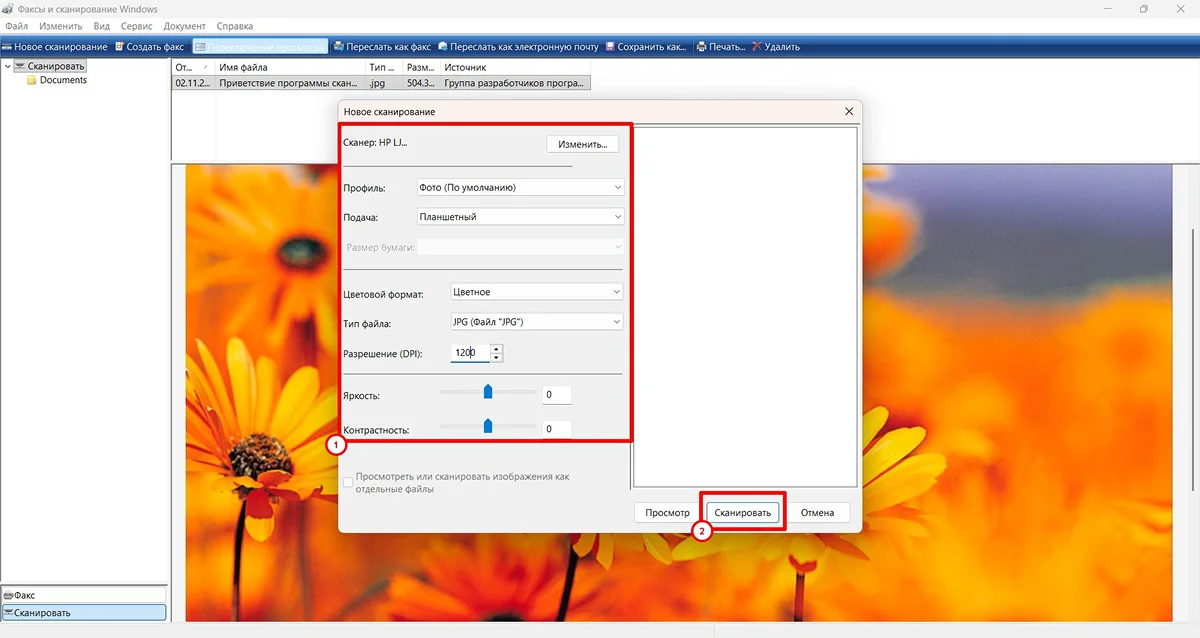The image size is (1200, 638).
Task: Click the Создать факс toolbar icon
Action: 119,47
